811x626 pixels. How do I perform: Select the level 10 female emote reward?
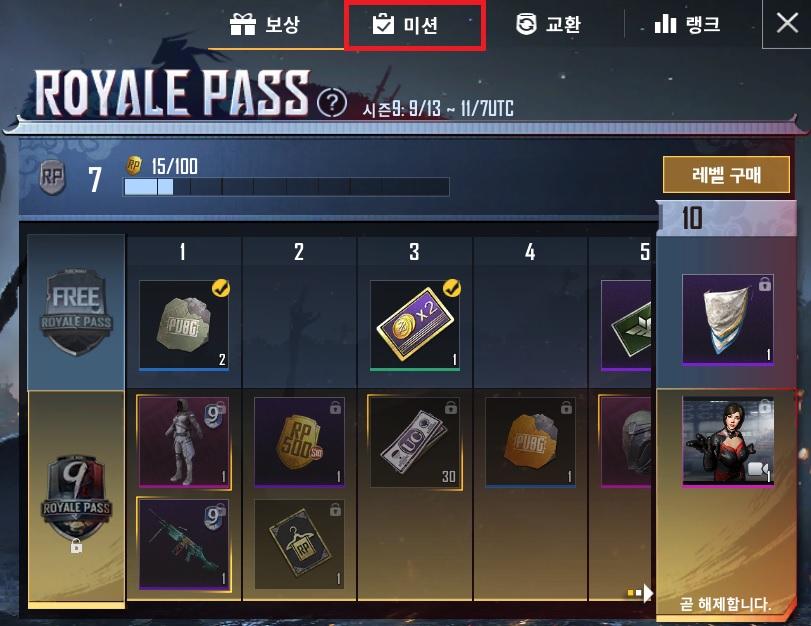tap(728, 441)
